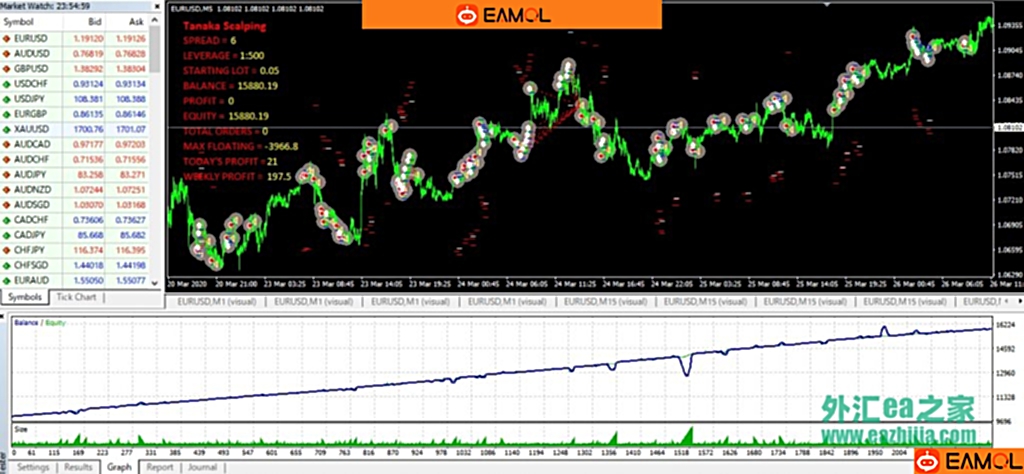Click the AUDJPY symbol arrow icon
This screenshot has width=1024, height=474.
(x=7, y=174)
